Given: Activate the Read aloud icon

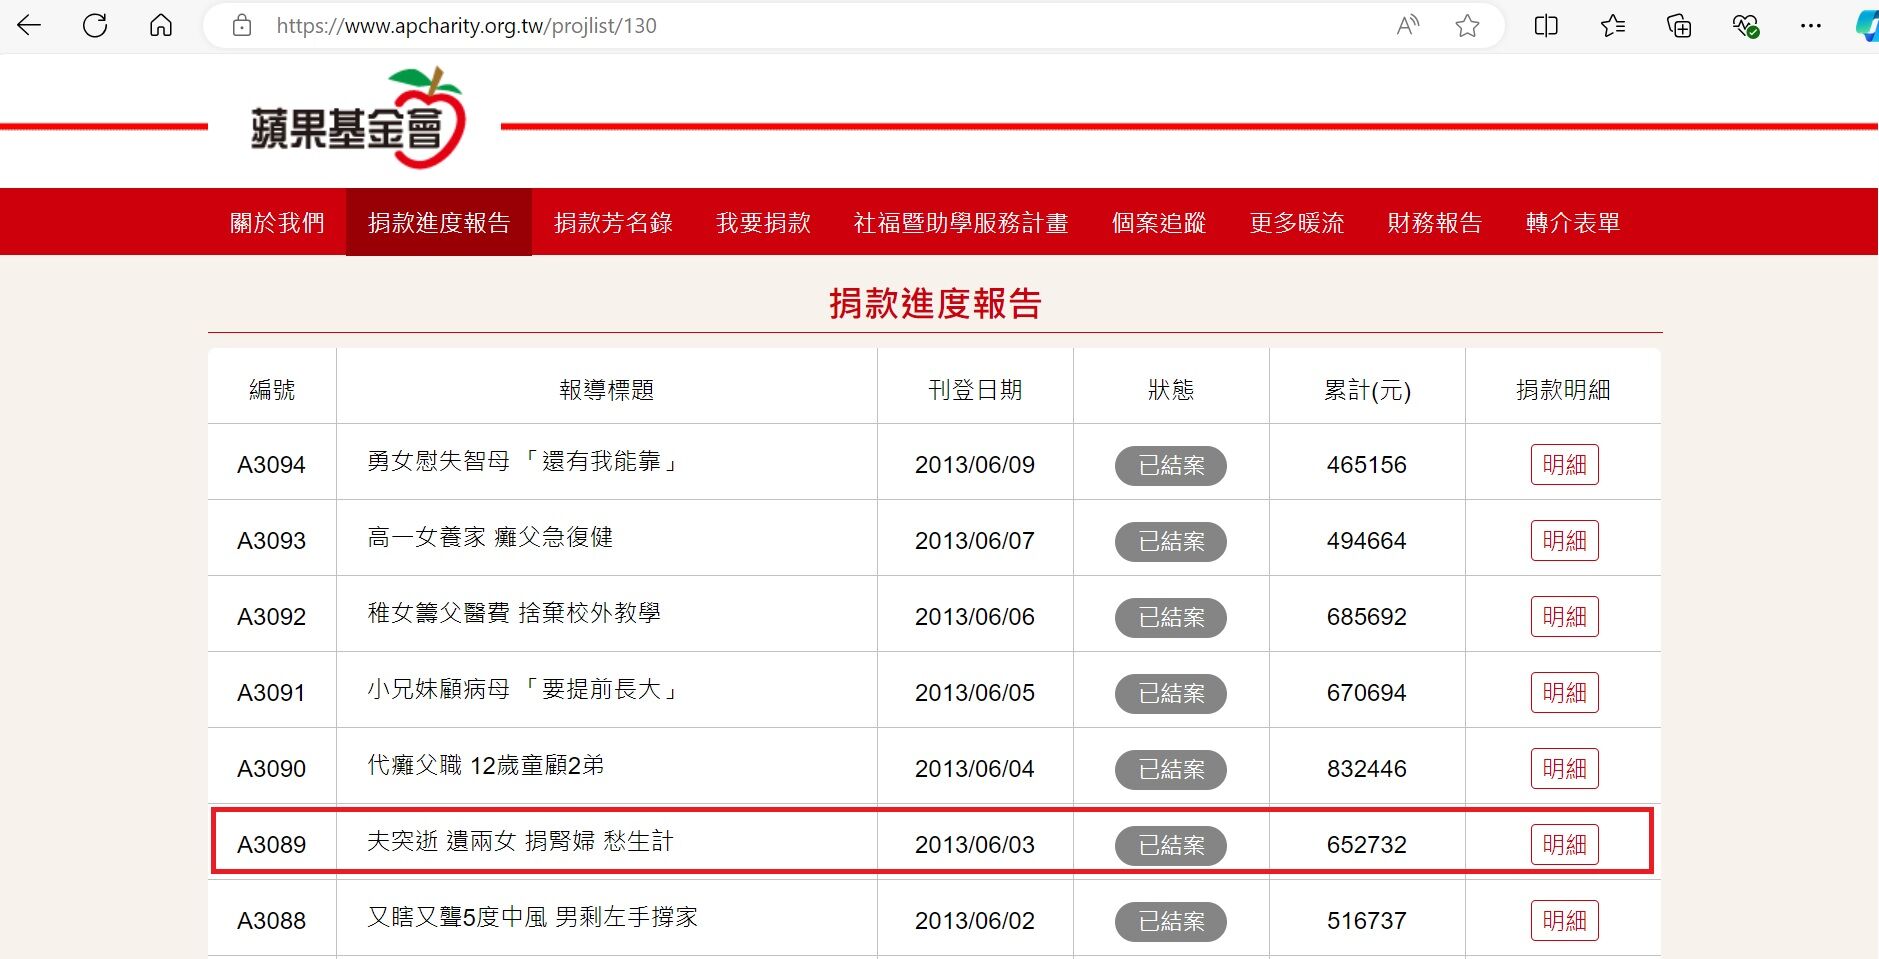Looking at the screenshot, I should [x=1408, y=26].
